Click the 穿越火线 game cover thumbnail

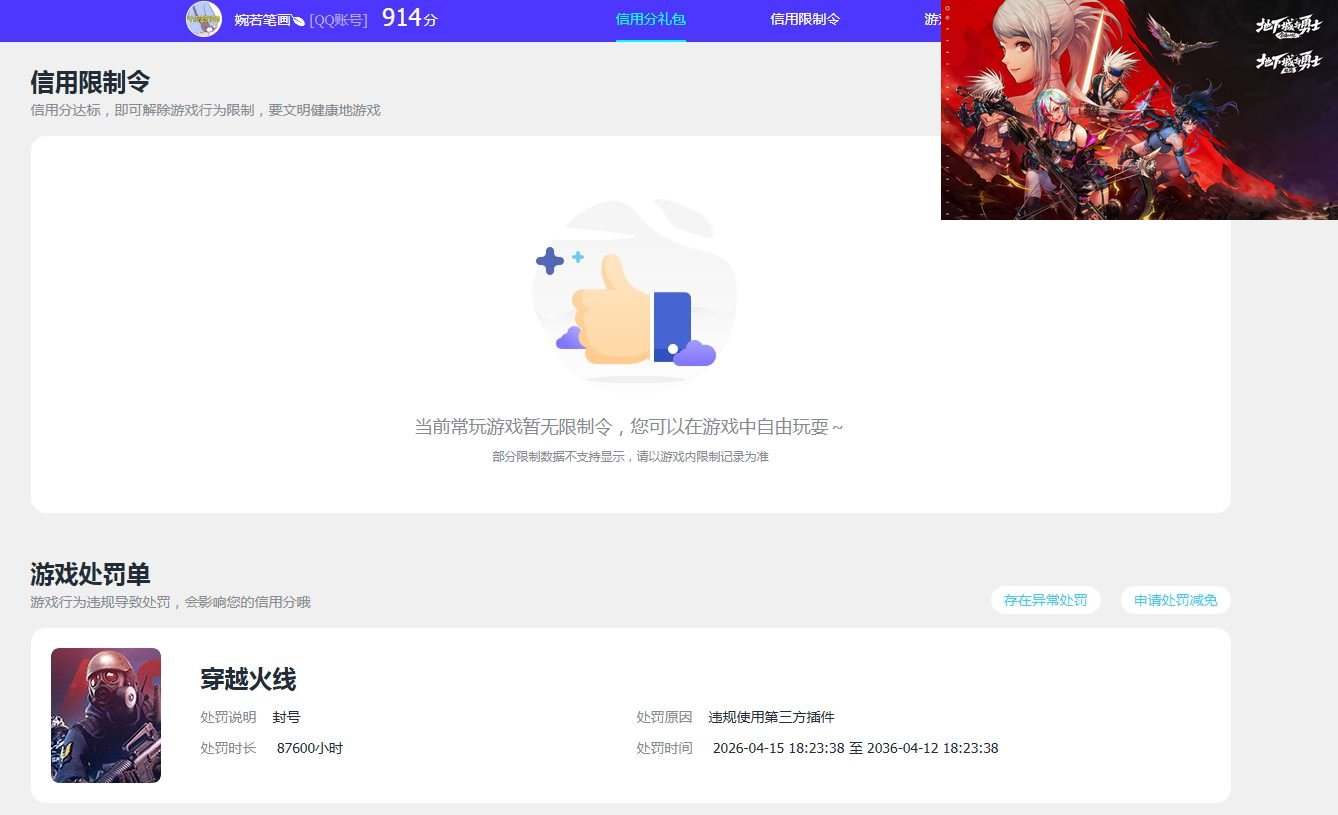(x=106, y=715)
